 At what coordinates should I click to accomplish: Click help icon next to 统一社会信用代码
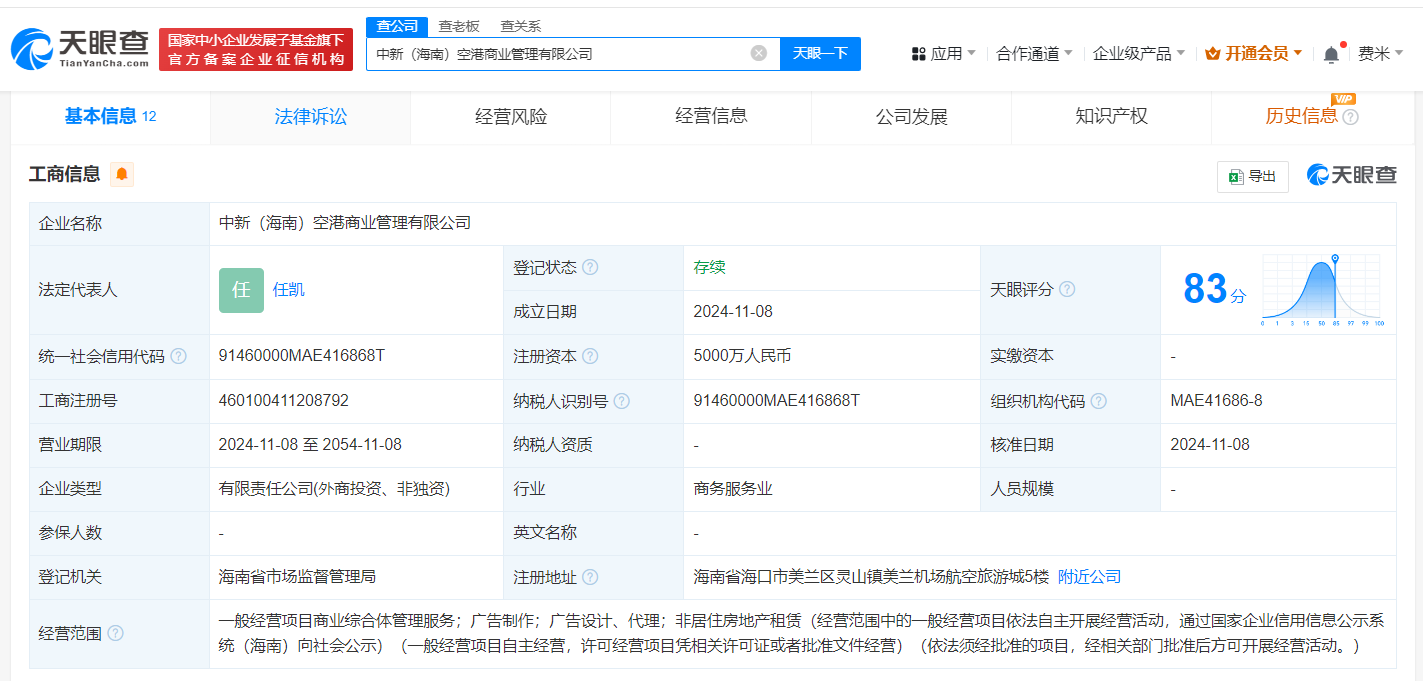[x=179, y=357]
